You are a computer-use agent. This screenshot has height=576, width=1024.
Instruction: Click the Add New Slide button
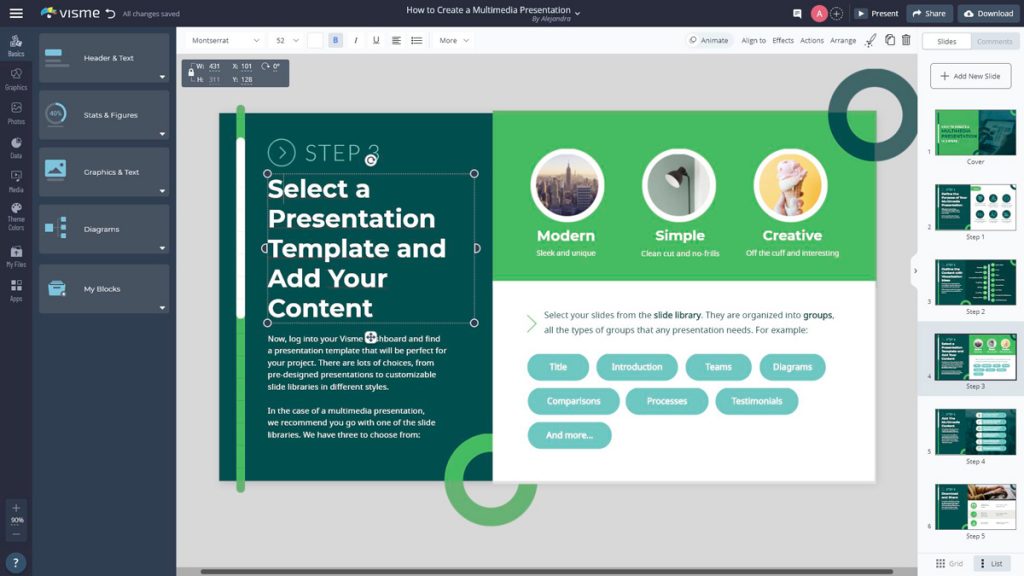tap(970, 76)
